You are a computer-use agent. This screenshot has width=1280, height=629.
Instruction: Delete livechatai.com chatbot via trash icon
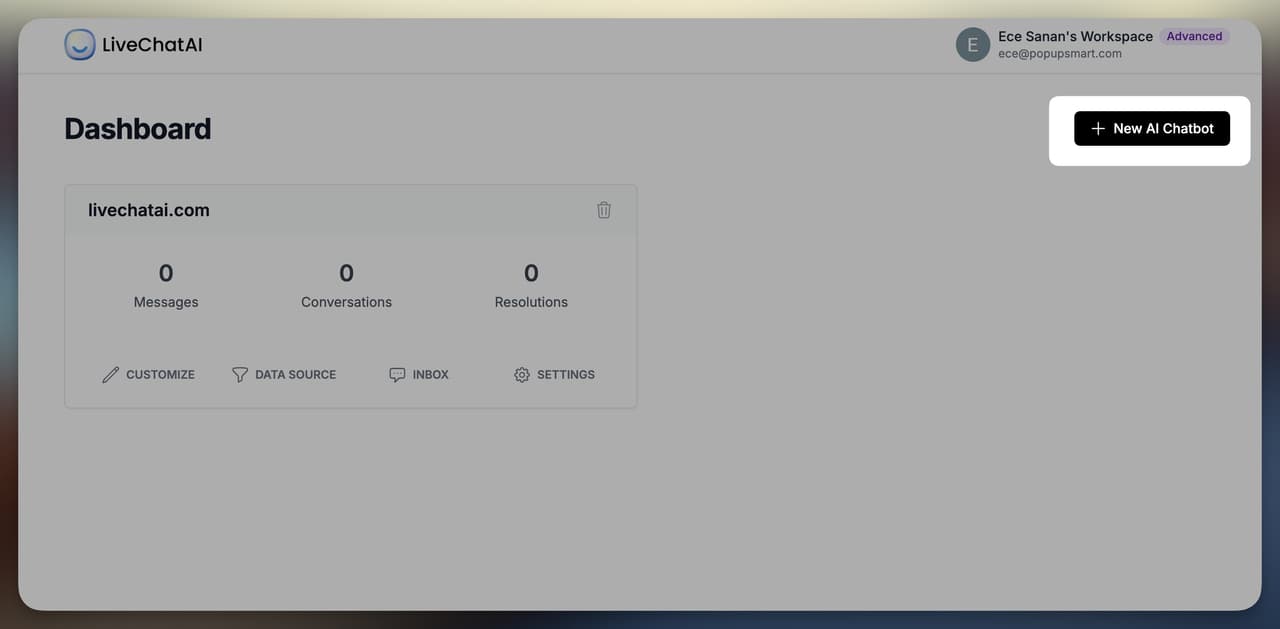[604, 210]
